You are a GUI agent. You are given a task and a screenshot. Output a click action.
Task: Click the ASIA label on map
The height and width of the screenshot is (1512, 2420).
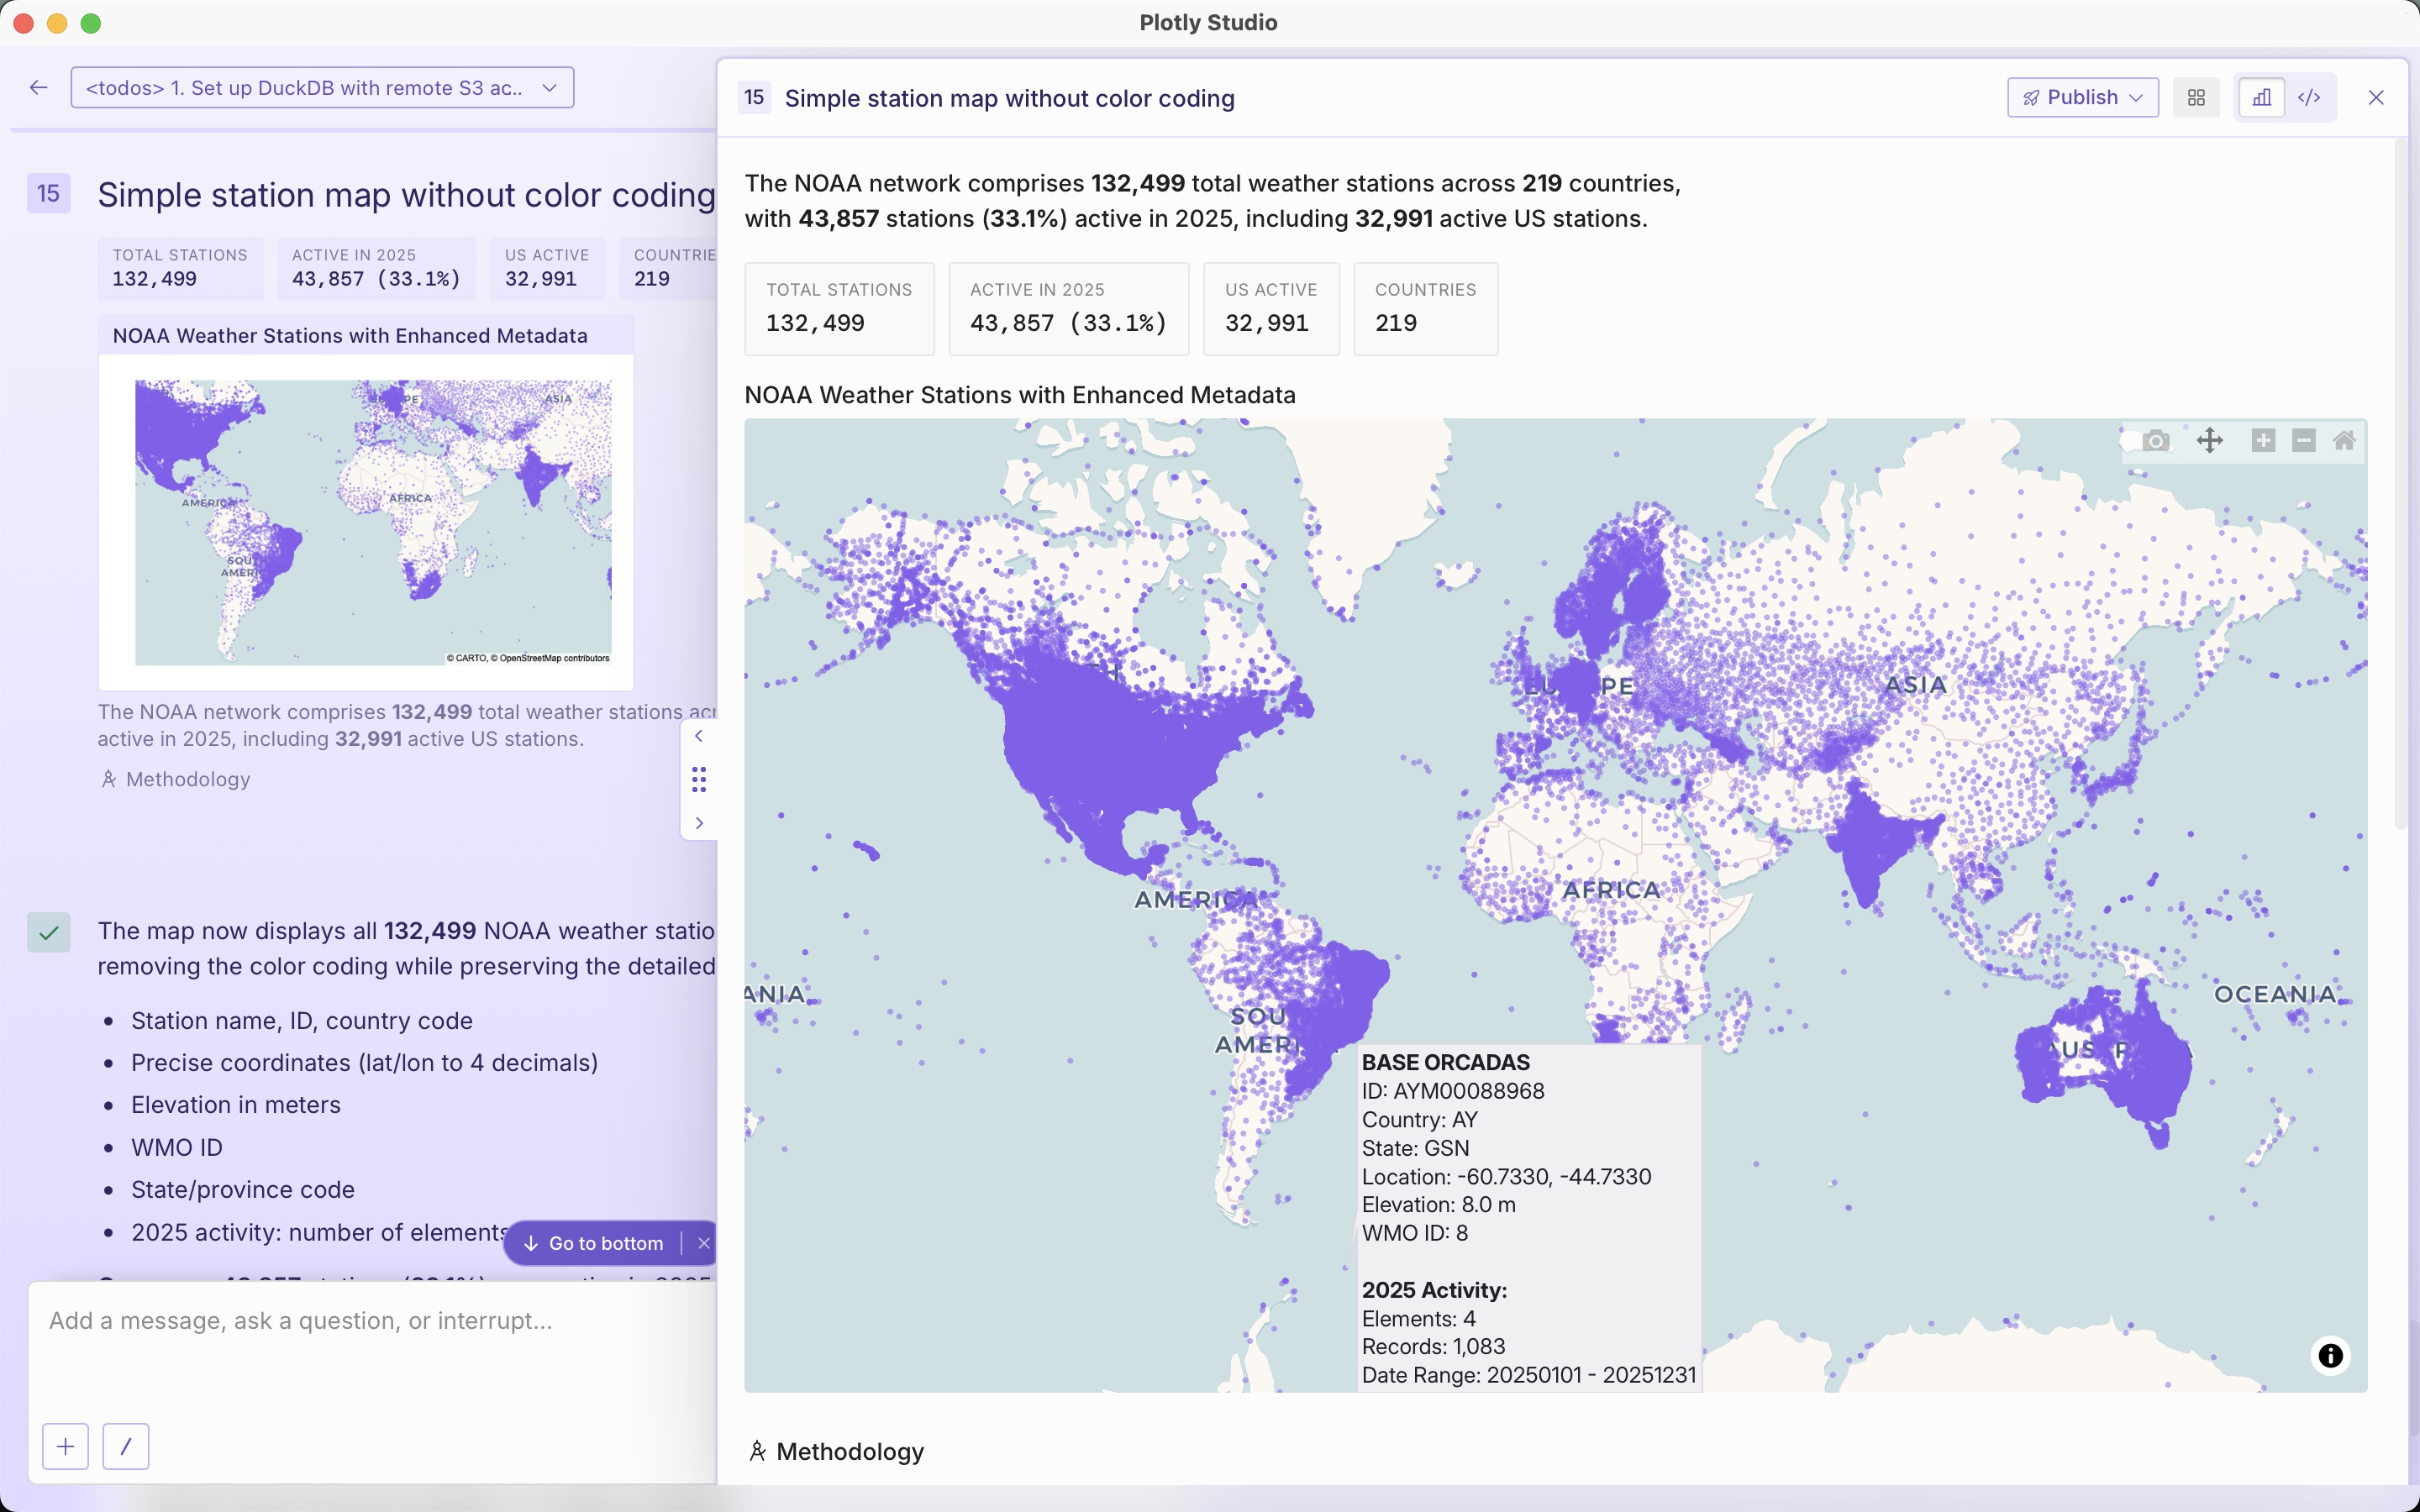tap(1915, 685)
